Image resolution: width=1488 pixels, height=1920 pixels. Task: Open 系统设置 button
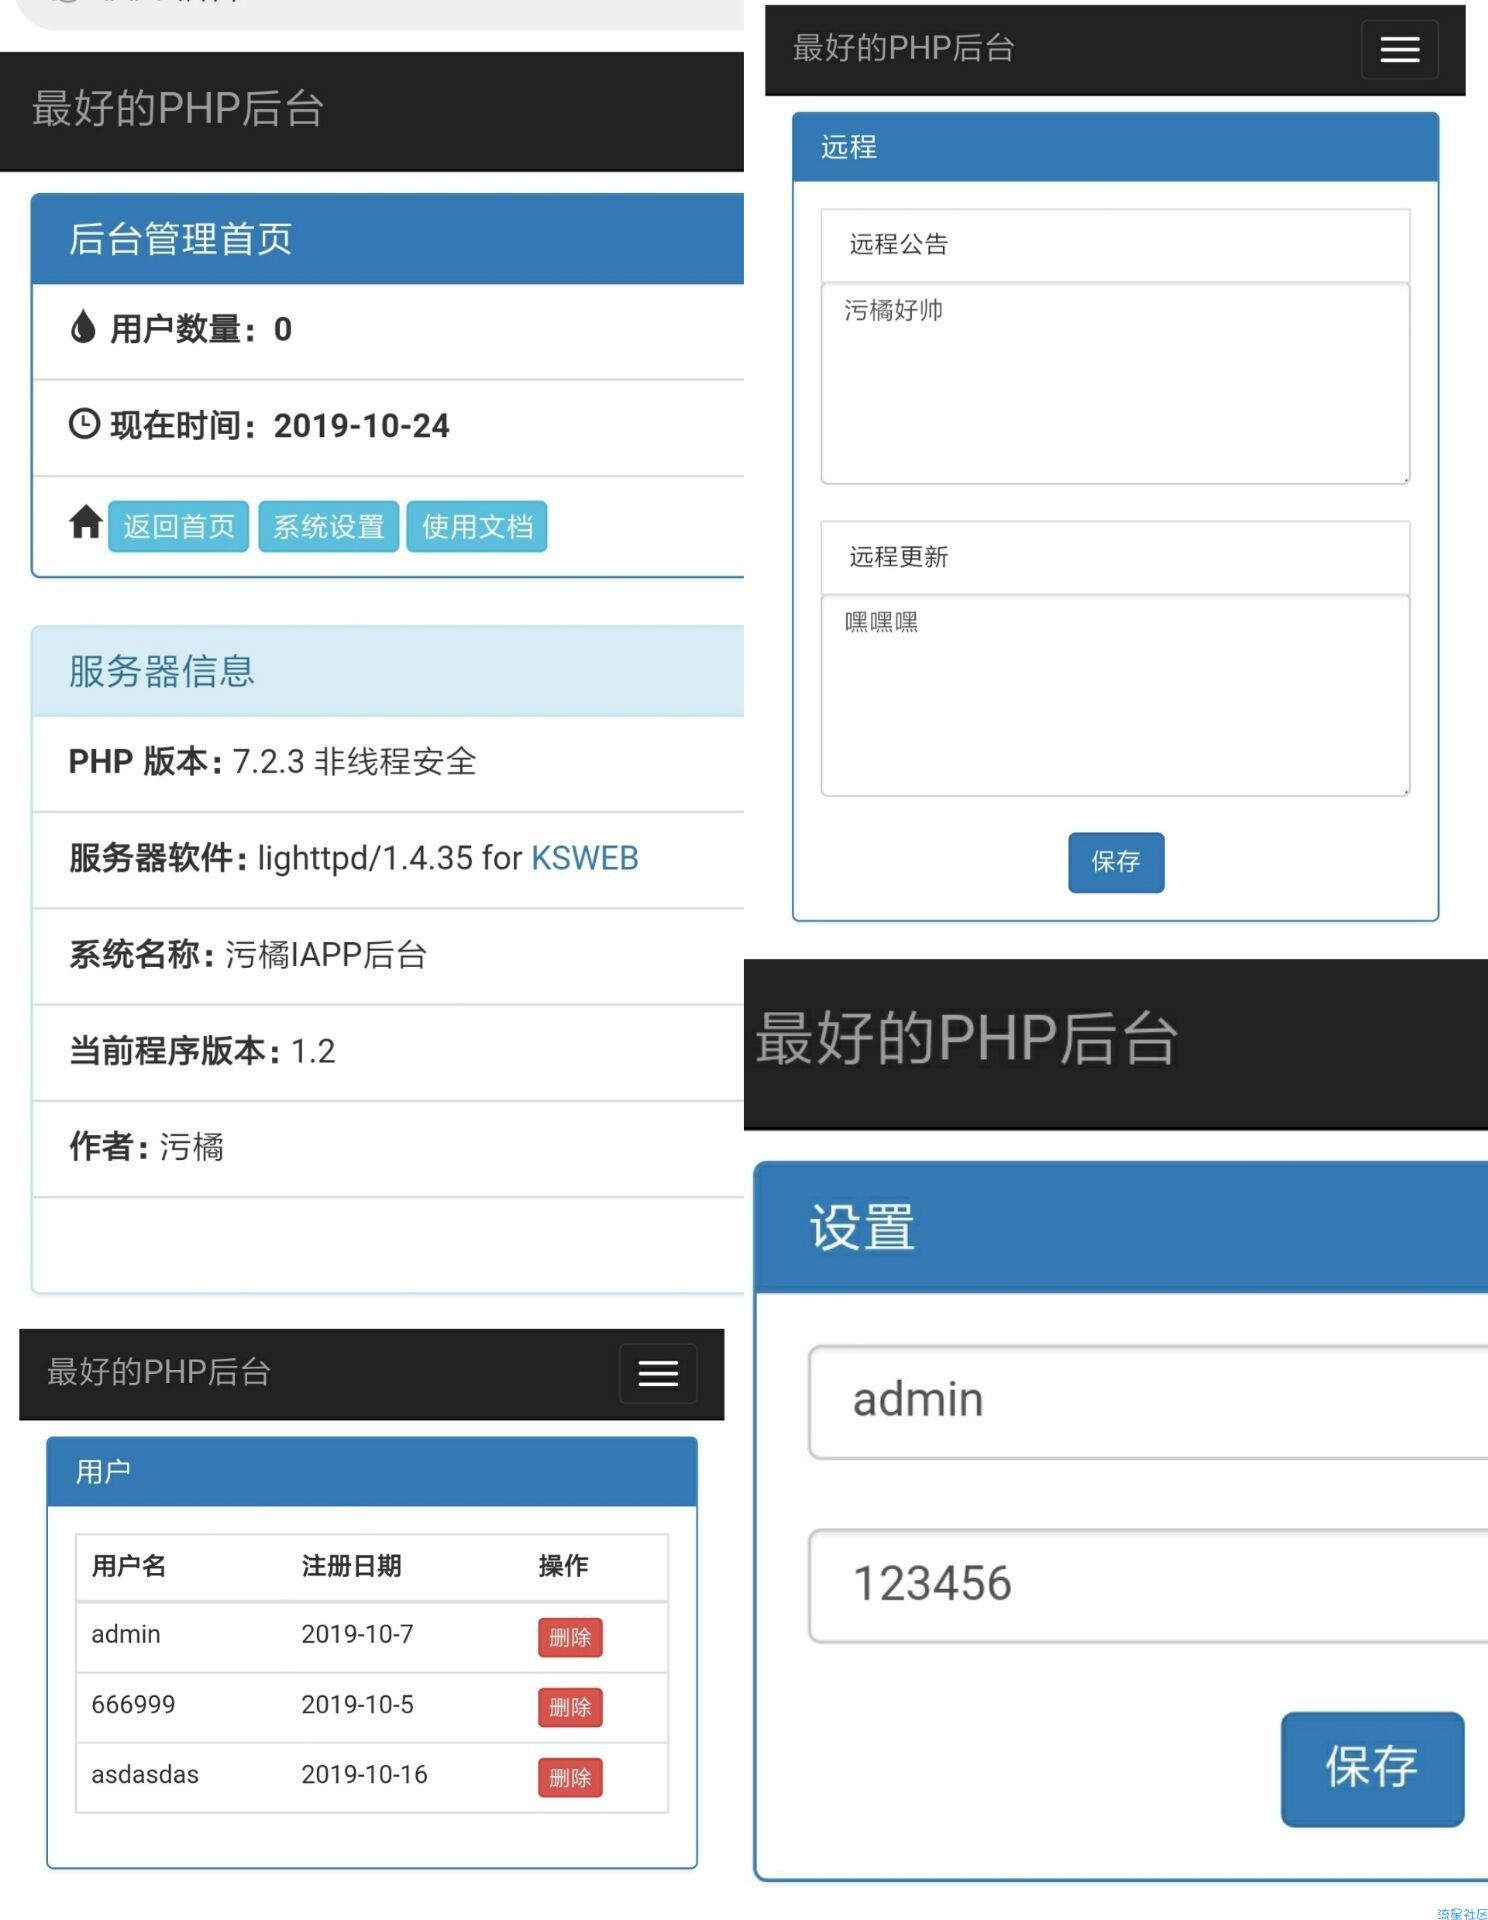tap(328, 526)
